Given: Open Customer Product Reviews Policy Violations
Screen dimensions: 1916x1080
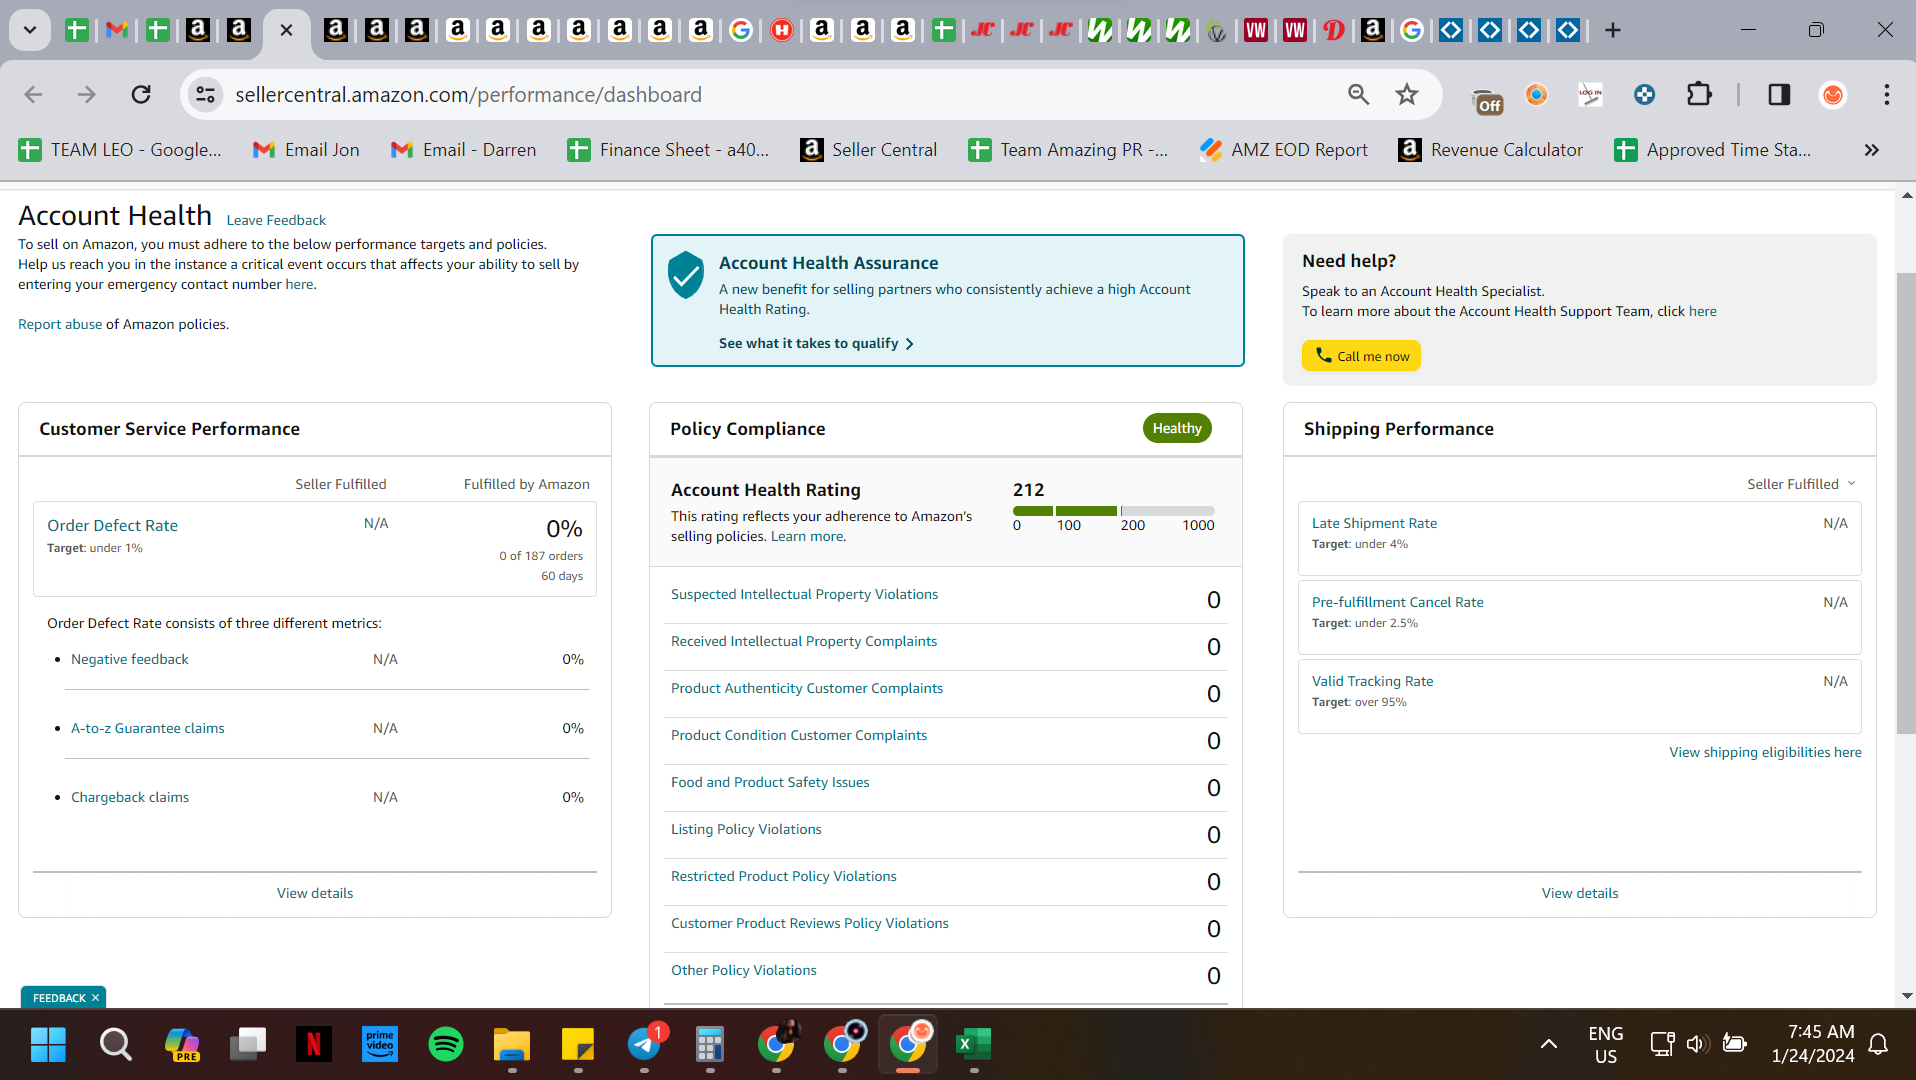Looking at the screenshot, I should 810,923.
